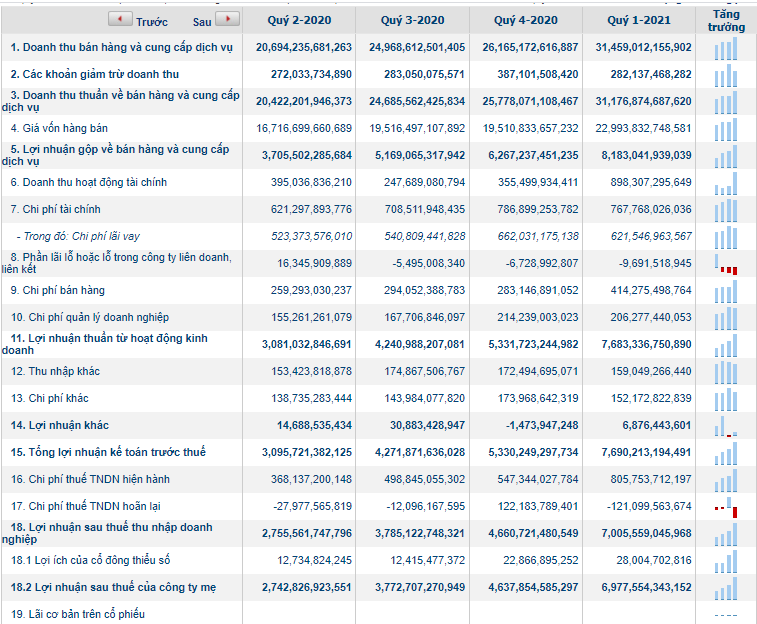This screenshot has width=757, height=624.
Task: Click row label Giá vốn hàng bán
Action: 59,128
